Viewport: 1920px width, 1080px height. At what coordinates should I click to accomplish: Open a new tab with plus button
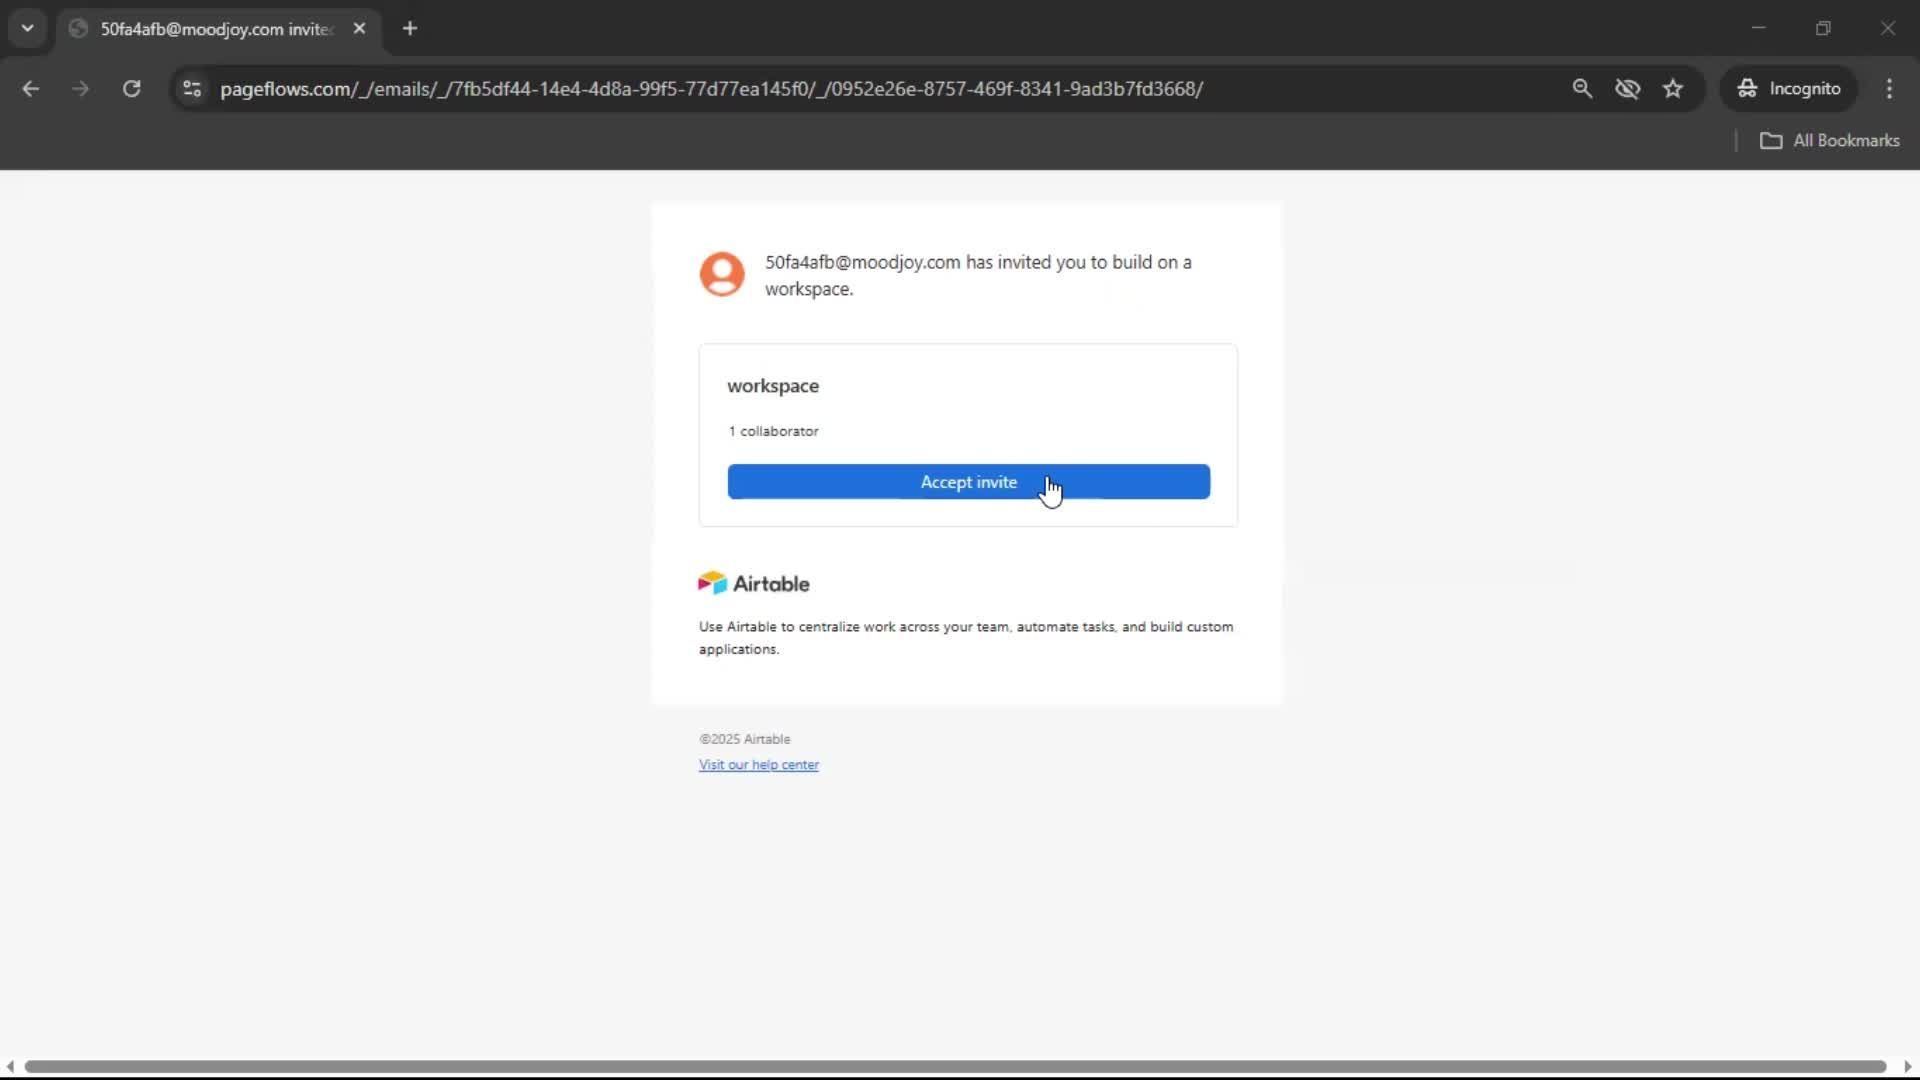click(x=409, y=29)
